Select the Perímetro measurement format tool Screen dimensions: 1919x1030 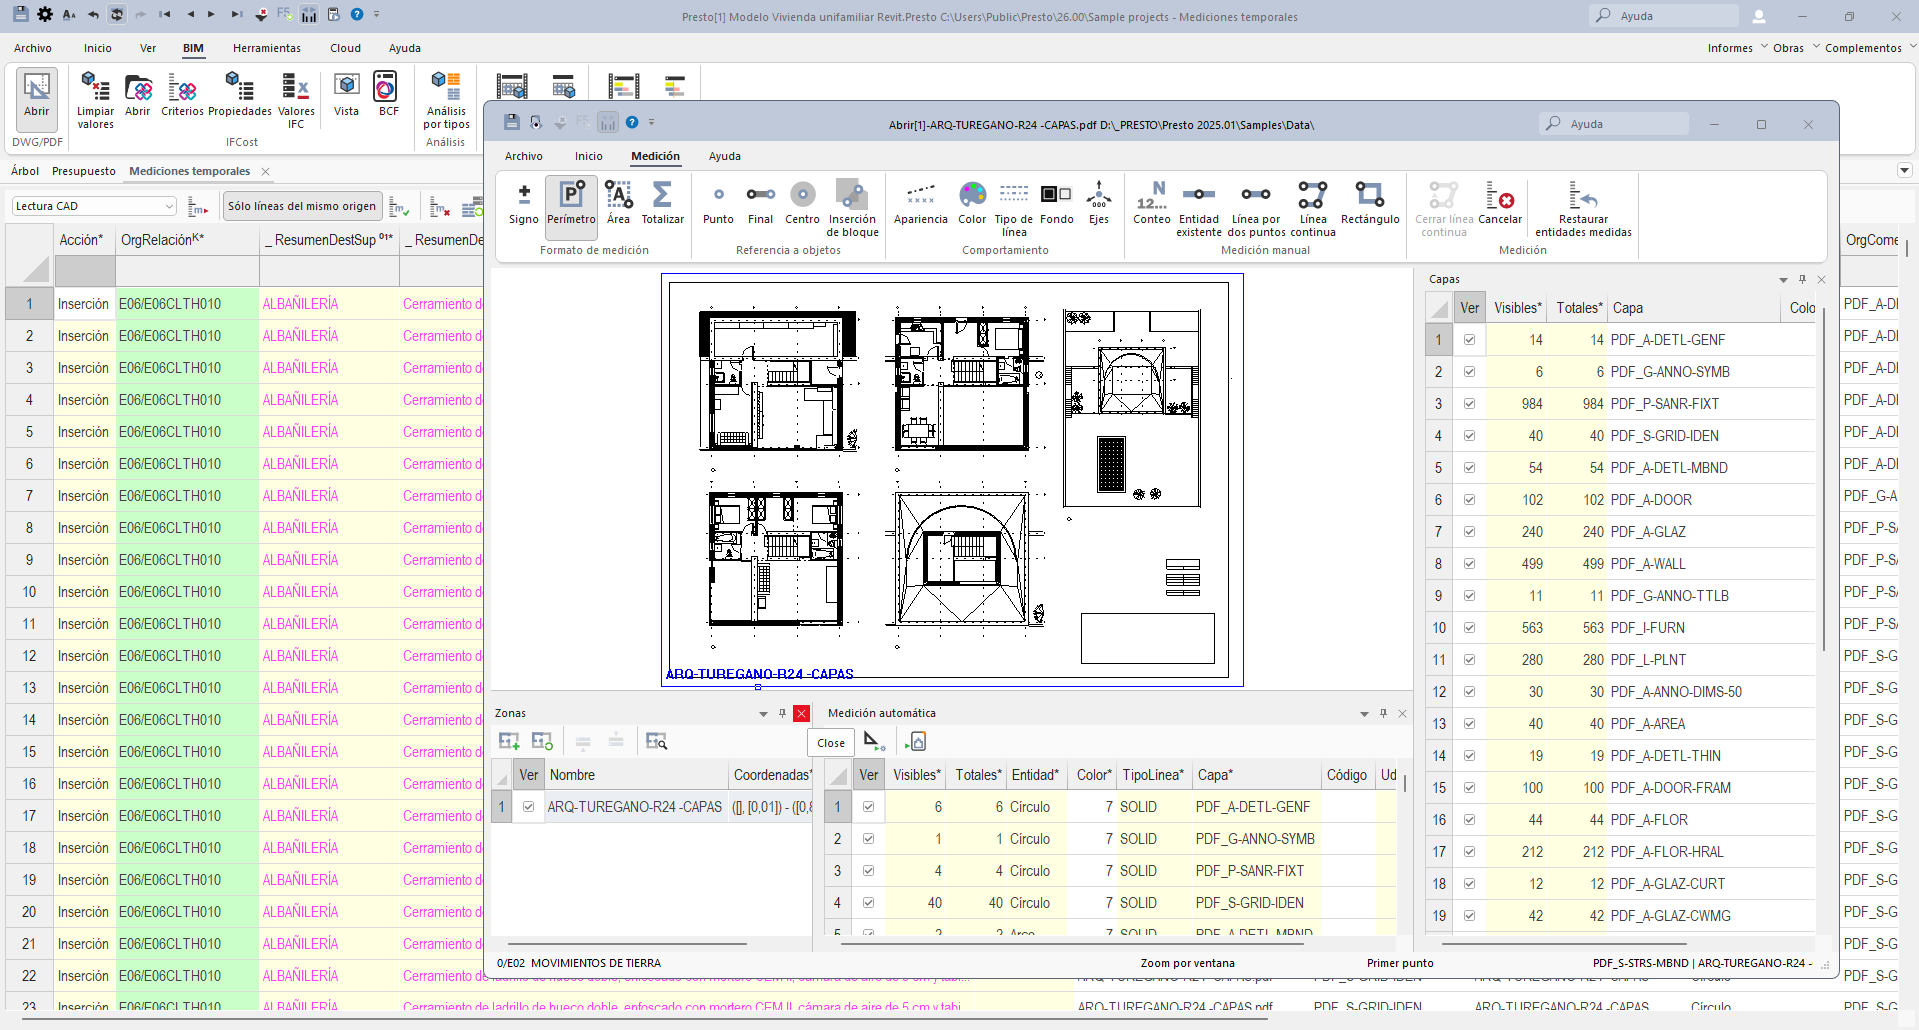pyautogui.click(x=571, y=207)
